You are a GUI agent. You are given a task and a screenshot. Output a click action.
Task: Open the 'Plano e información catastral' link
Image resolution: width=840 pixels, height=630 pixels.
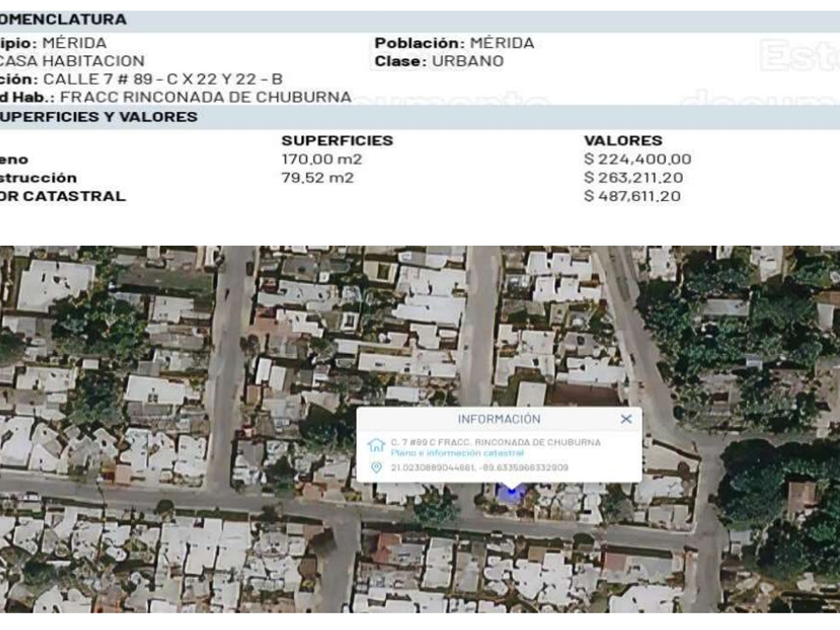pos(457,453)
